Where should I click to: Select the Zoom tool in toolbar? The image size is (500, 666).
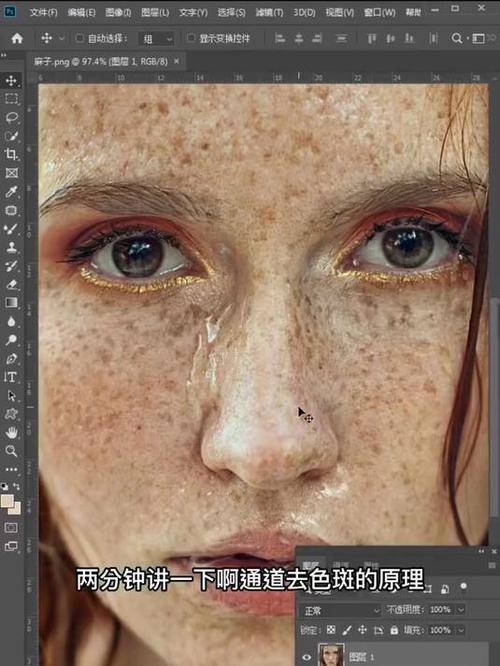(11, 451)
